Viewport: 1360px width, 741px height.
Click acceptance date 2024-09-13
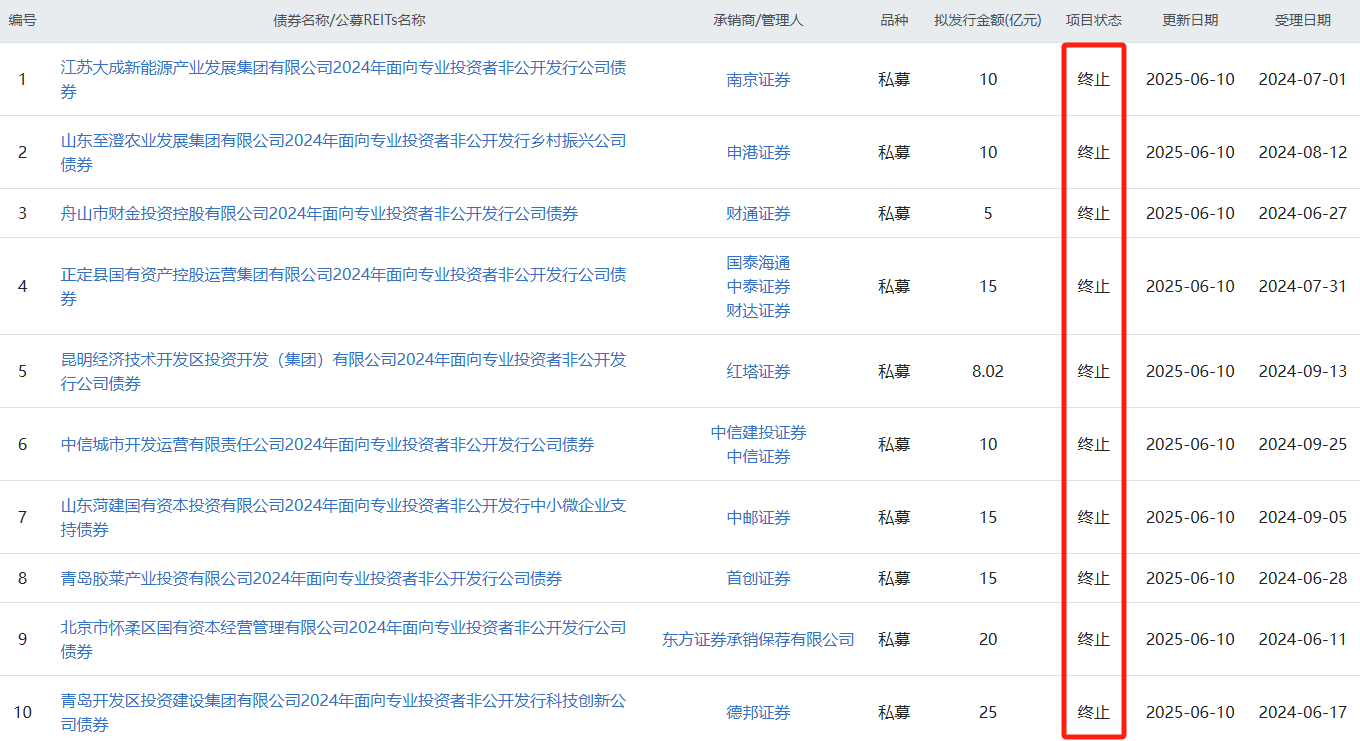tap(1303, 371)
